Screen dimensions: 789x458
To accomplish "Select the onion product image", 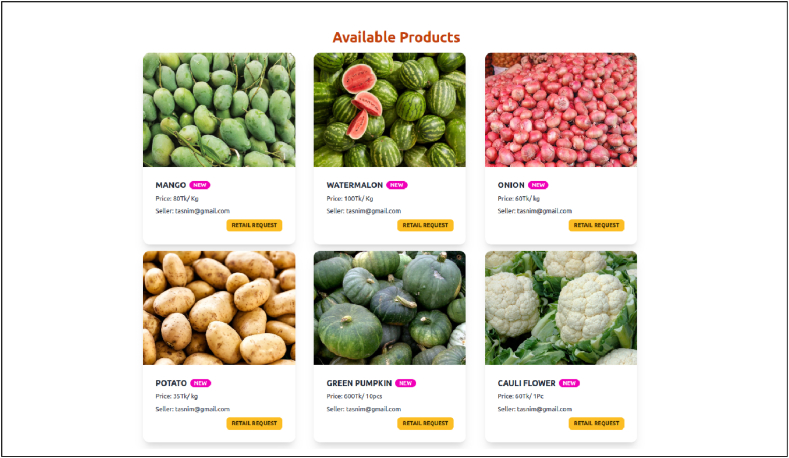I will (x=561, y=110).
